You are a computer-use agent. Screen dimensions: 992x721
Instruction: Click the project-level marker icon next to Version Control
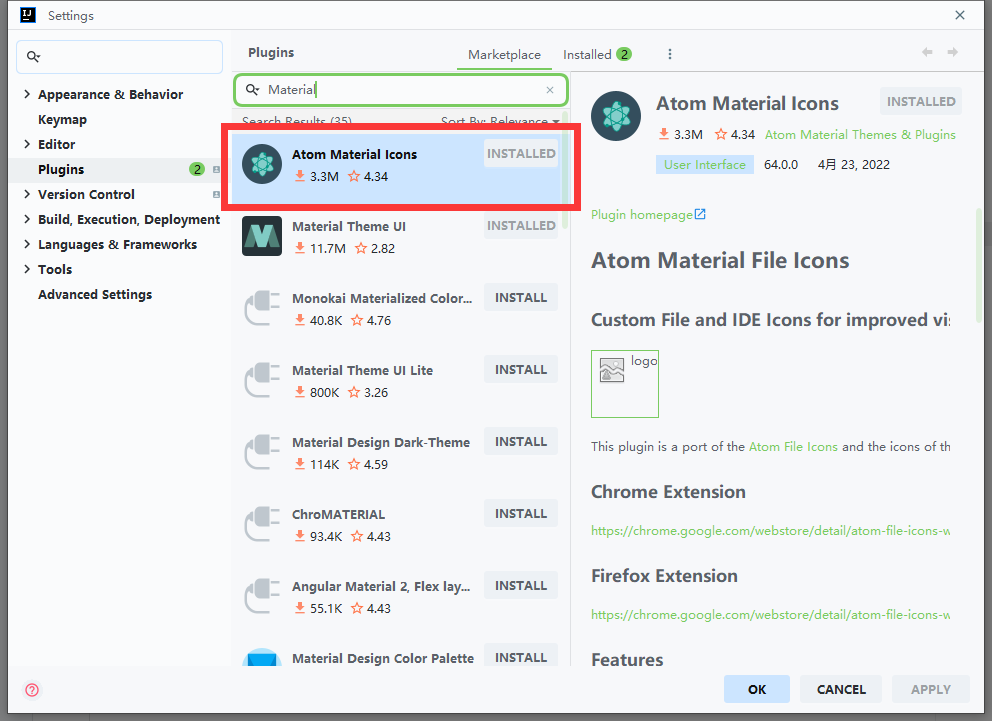tap(216, 195)
